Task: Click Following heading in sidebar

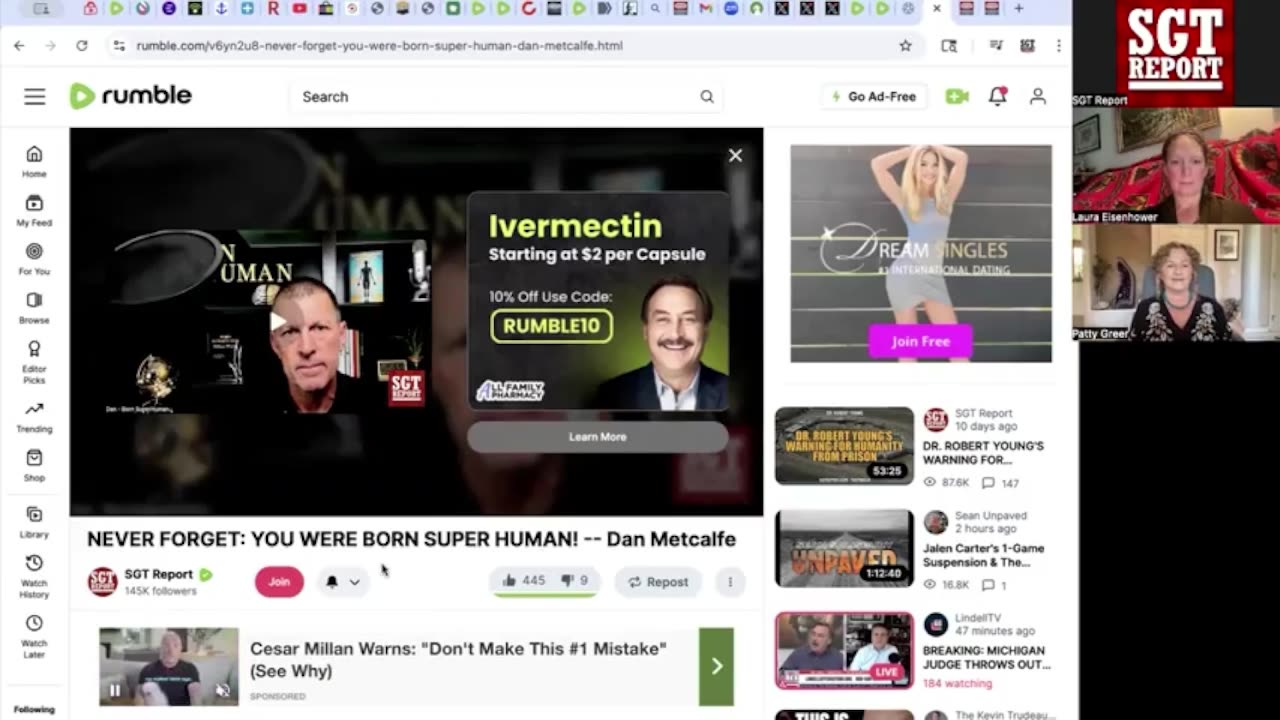Action: coord(34,710)
